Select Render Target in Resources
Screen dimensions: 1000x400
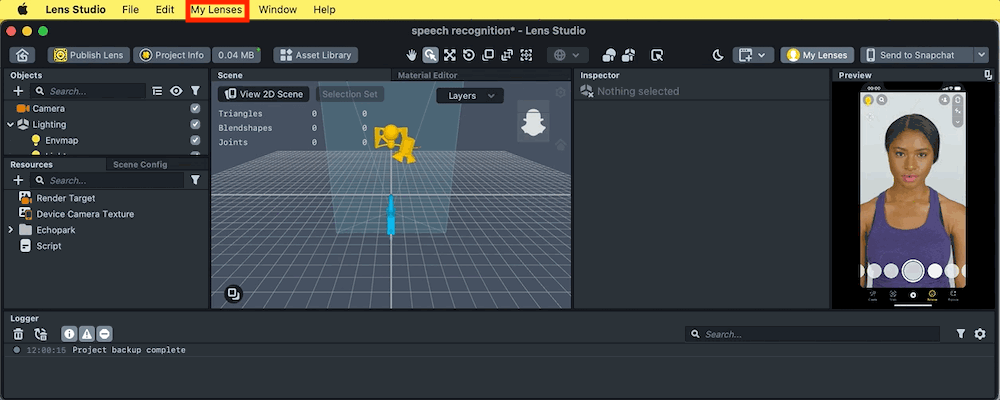click(x=65, y=198)
